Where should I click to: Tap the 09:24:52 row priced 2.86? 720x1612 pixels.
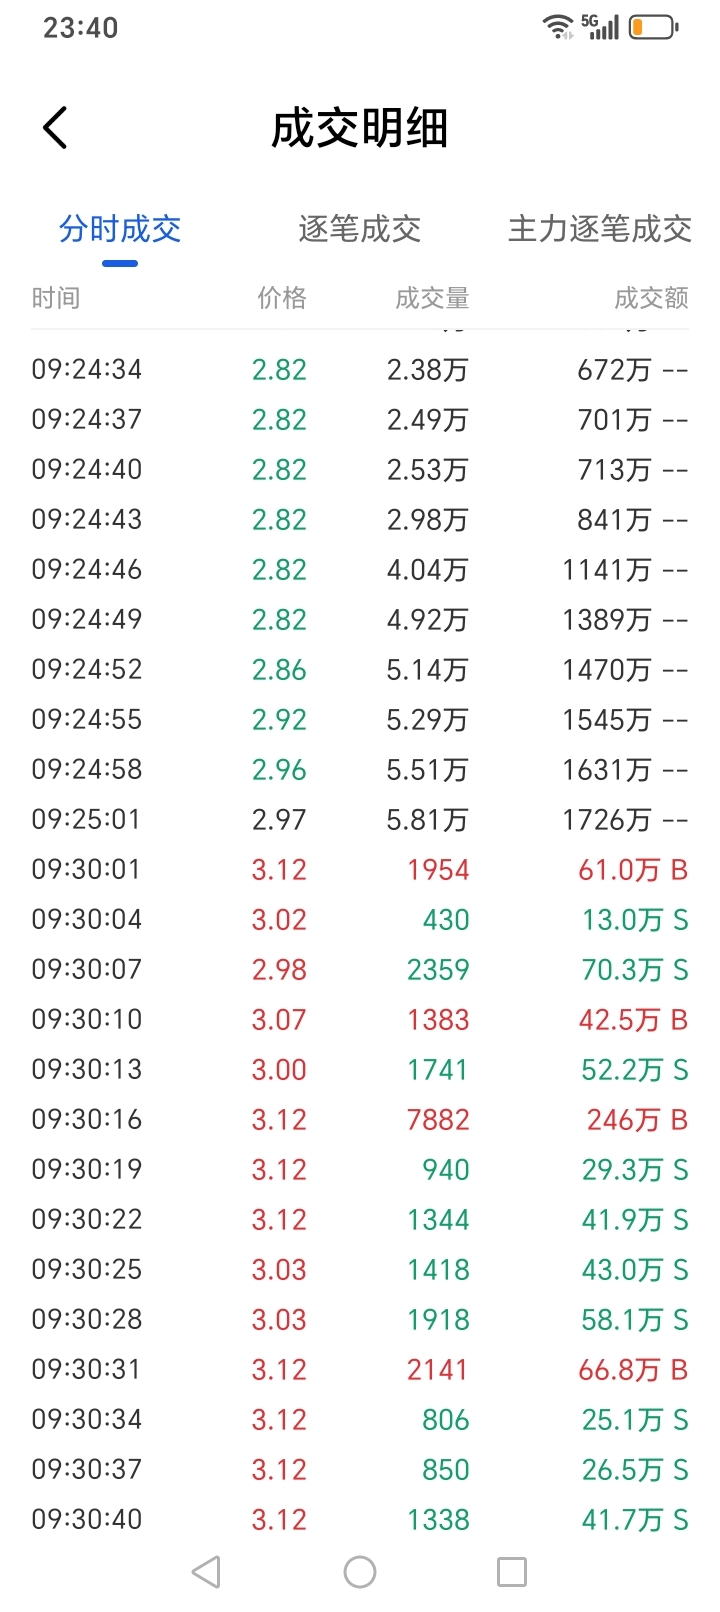pyautogui.click(x=360, y=669)
